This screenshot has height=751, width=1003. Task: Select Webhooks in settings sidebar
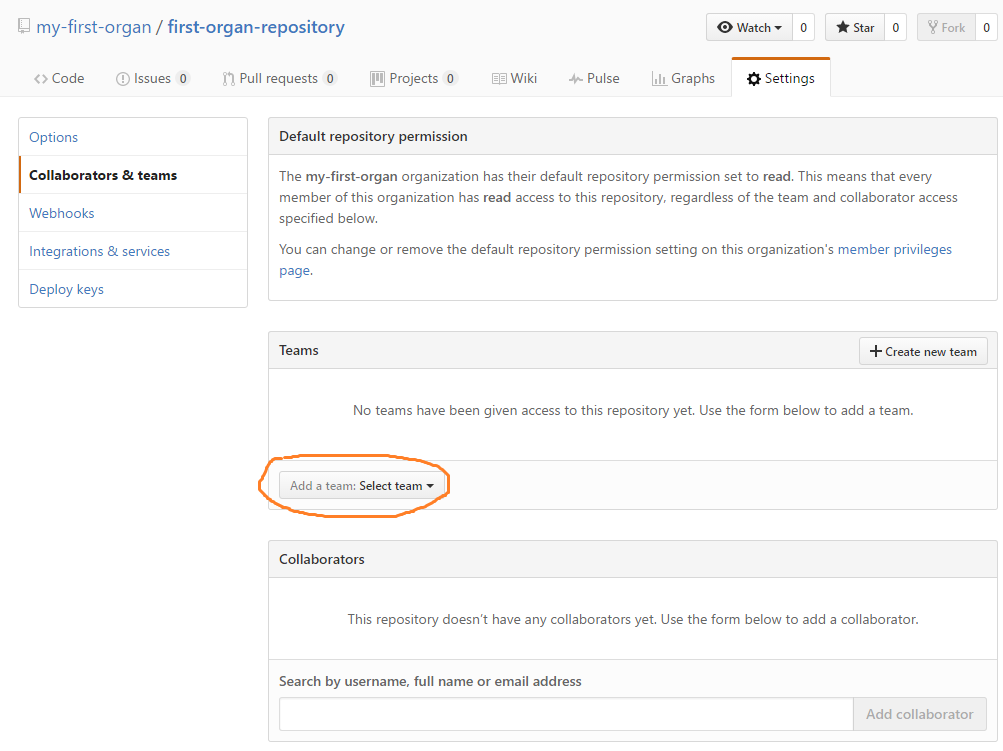click(61, 213)
